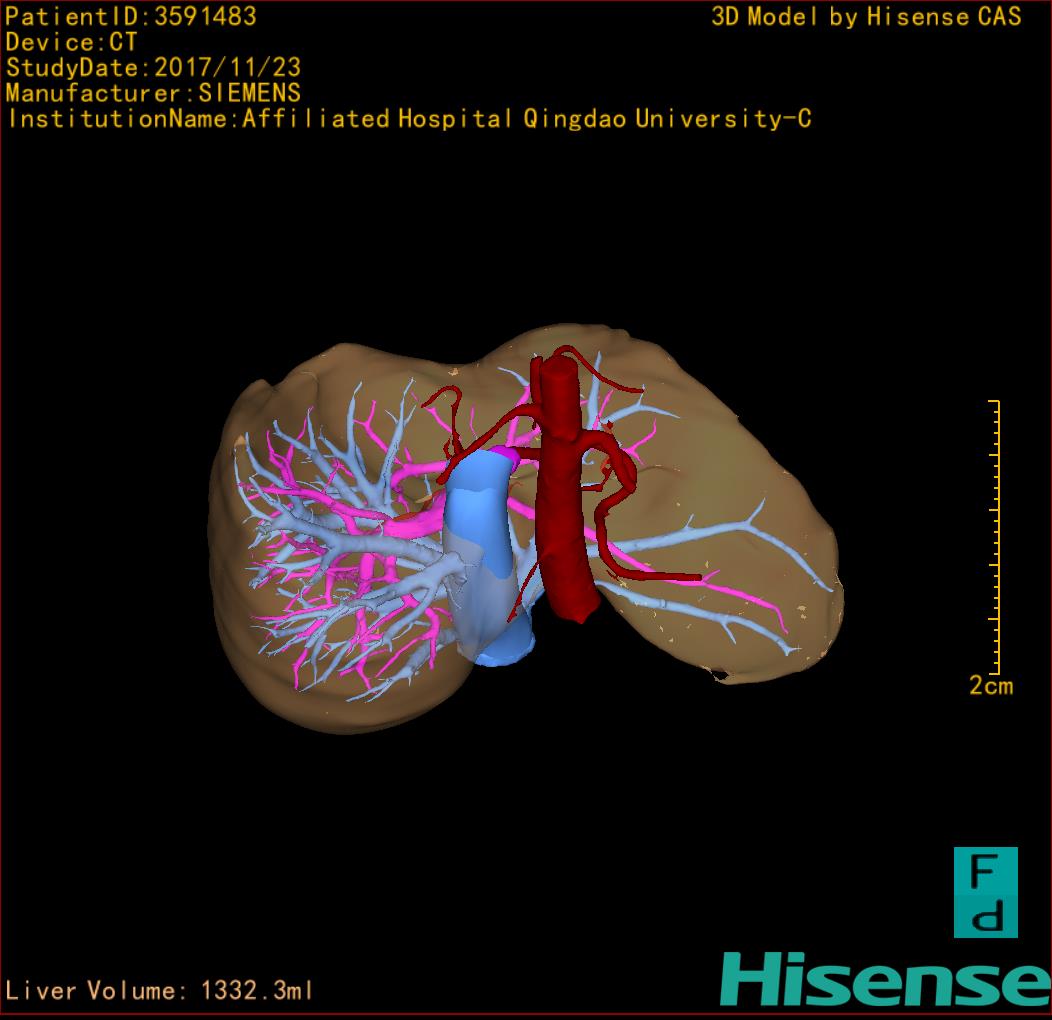The width and height of the screenshot is (1052, 1020).
Task: Click the Device:CT label
Action: [x=71, y=42]
